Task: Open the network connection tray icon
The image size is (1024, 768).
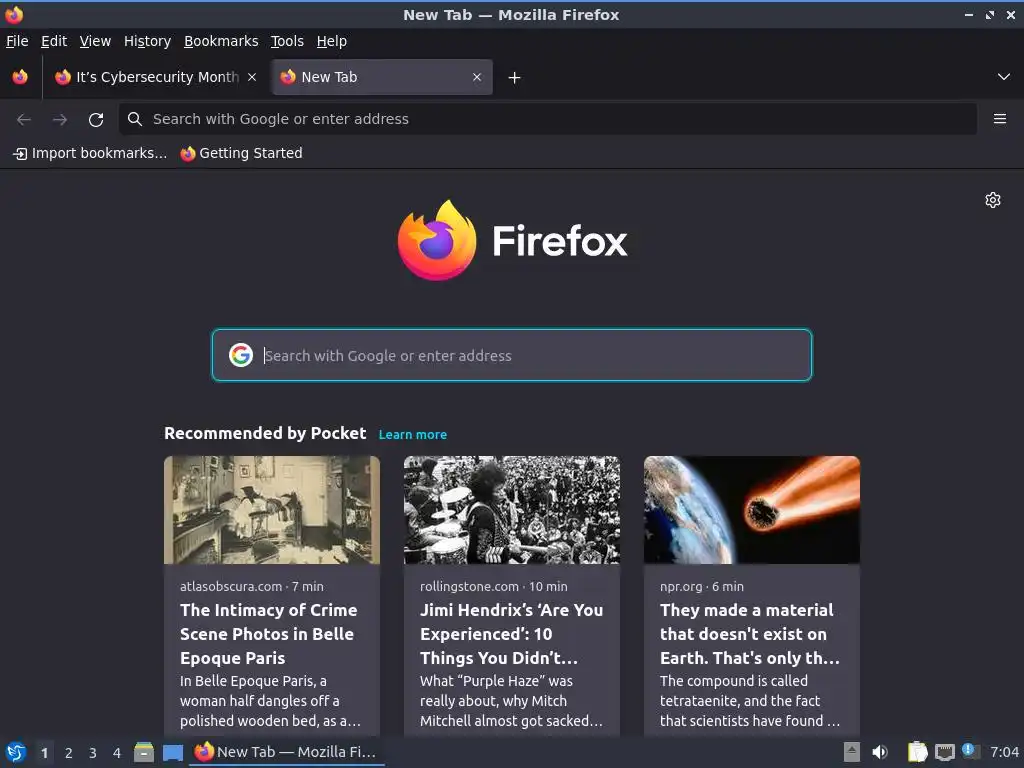Action: pyautogui.click(x=944, y=753)
